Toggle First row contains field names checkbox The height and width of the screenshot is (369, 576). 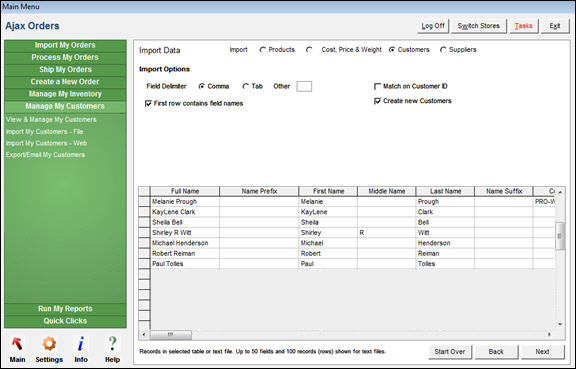click(148, 104)
